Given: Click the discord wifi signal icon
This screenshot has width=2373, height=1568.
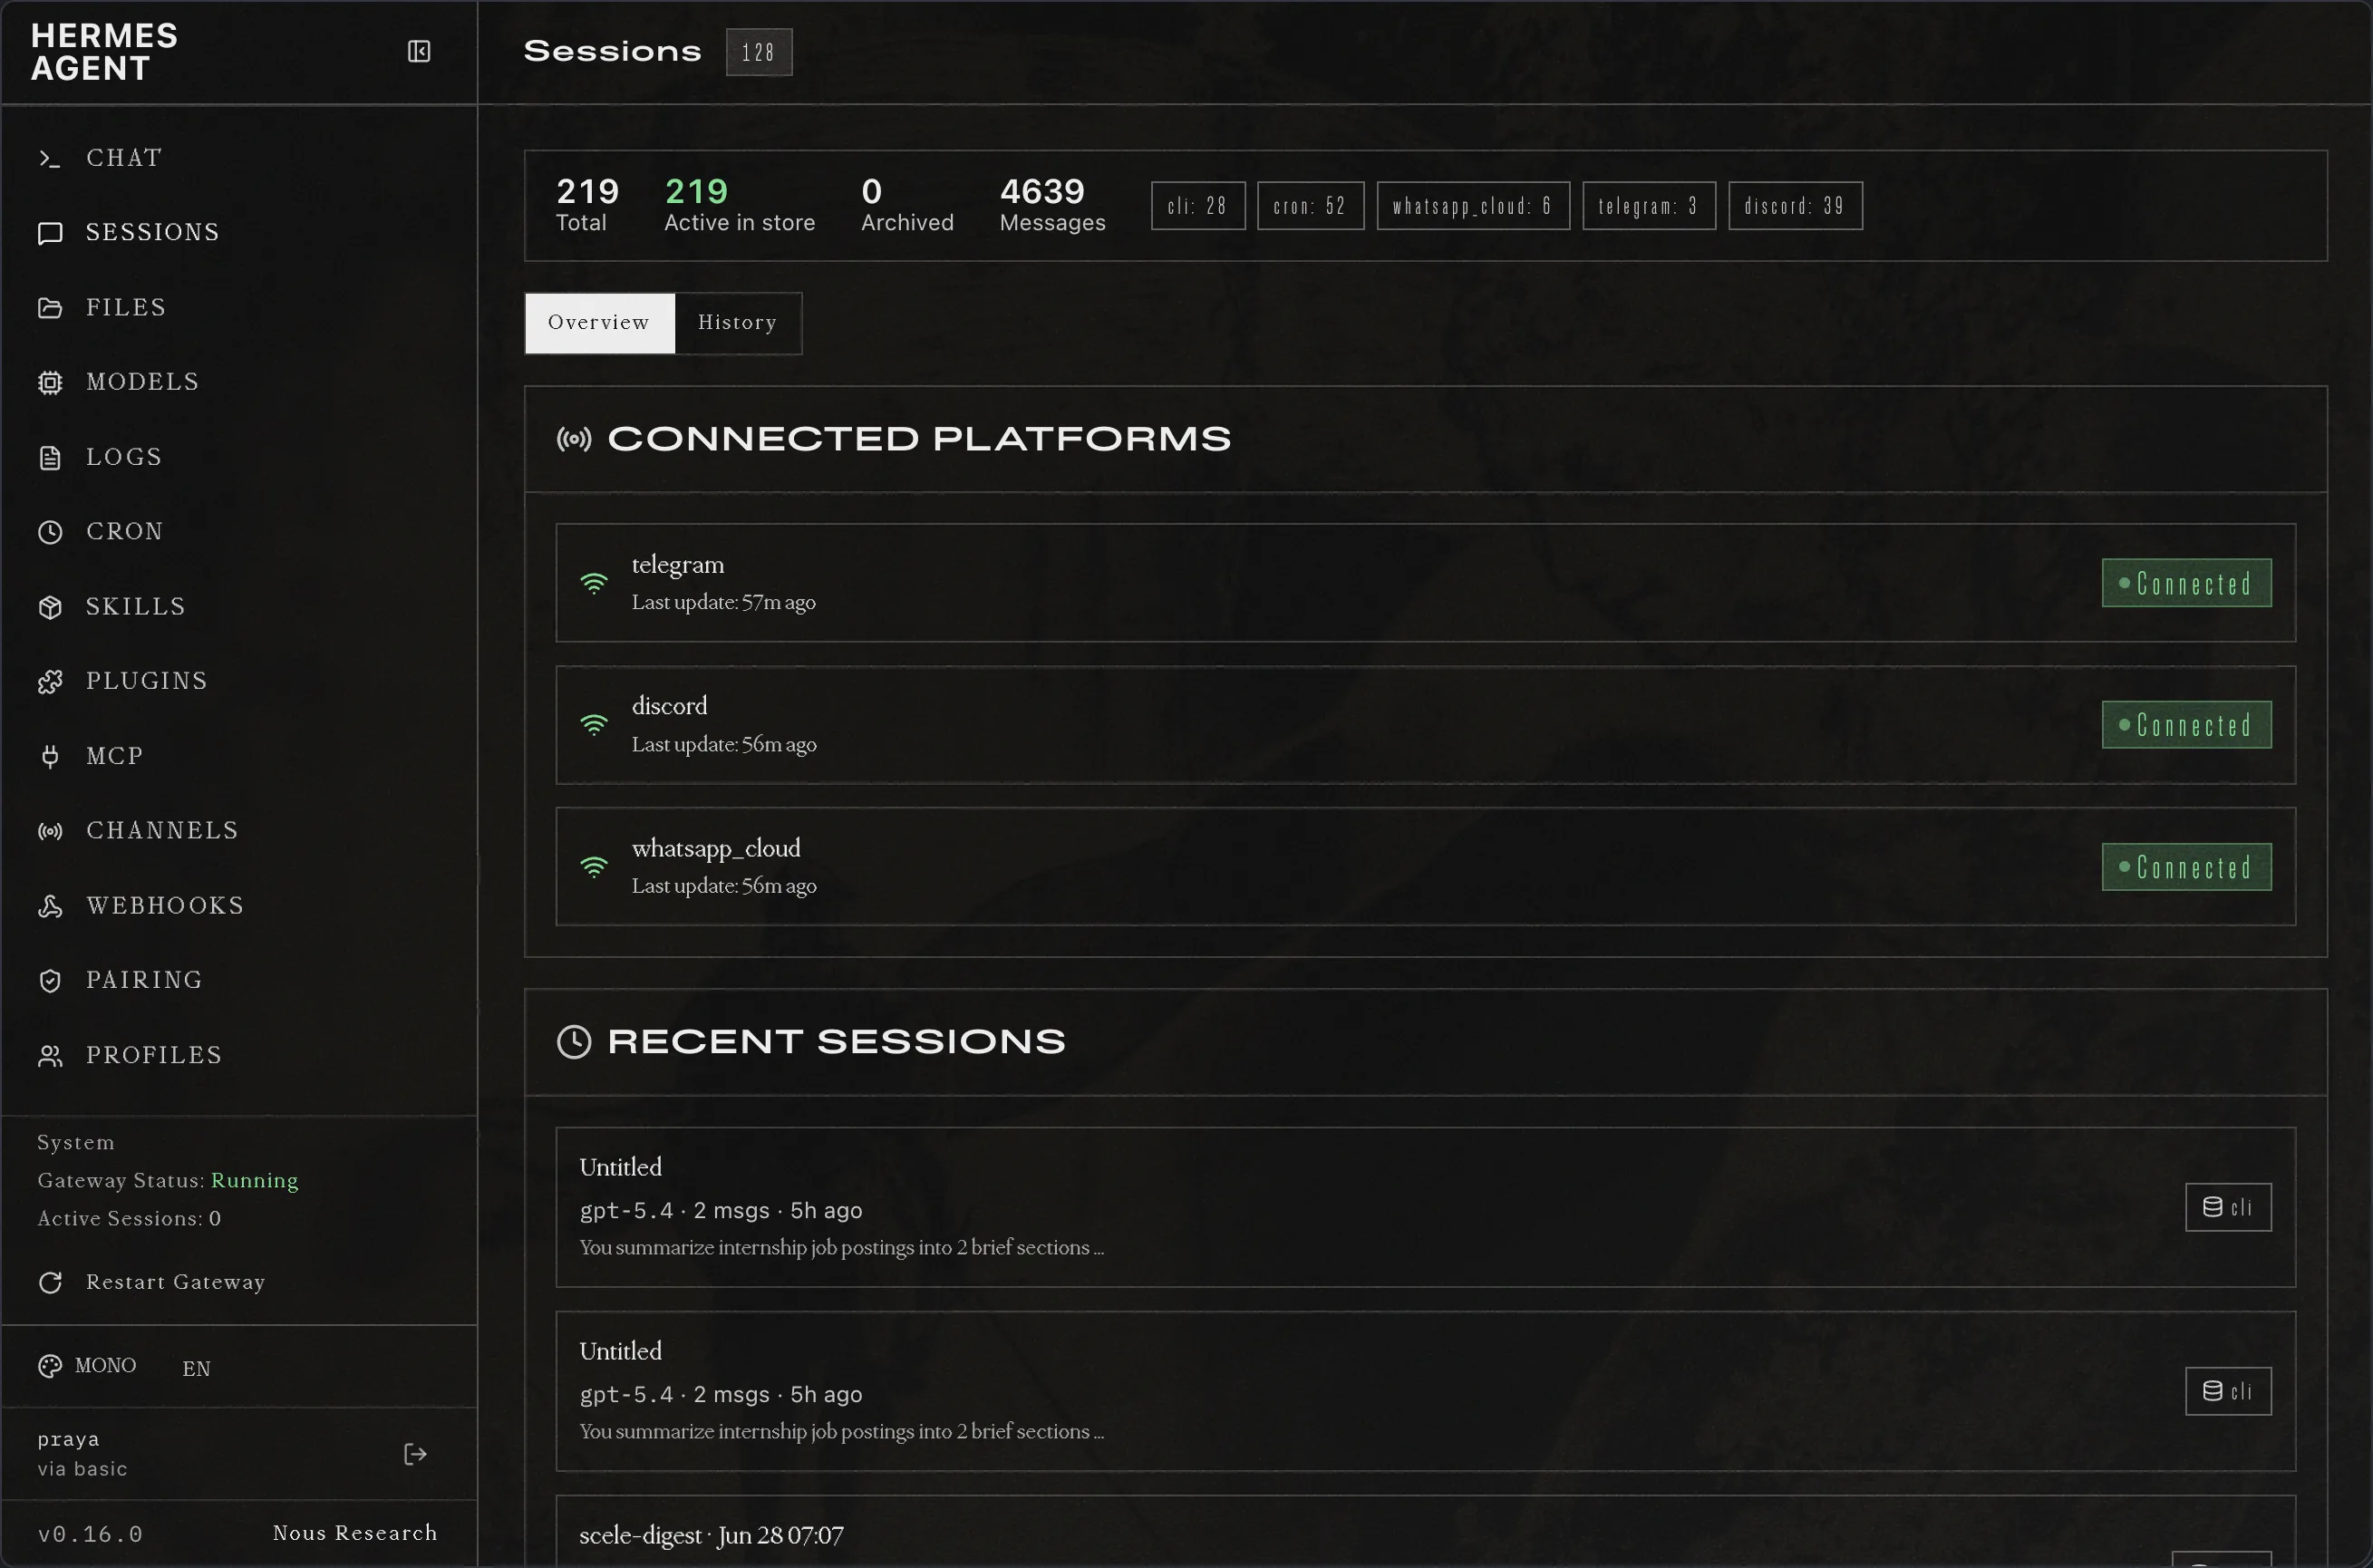Looking at the screenshot, I should pyautogui.click(x=594, y=725).
